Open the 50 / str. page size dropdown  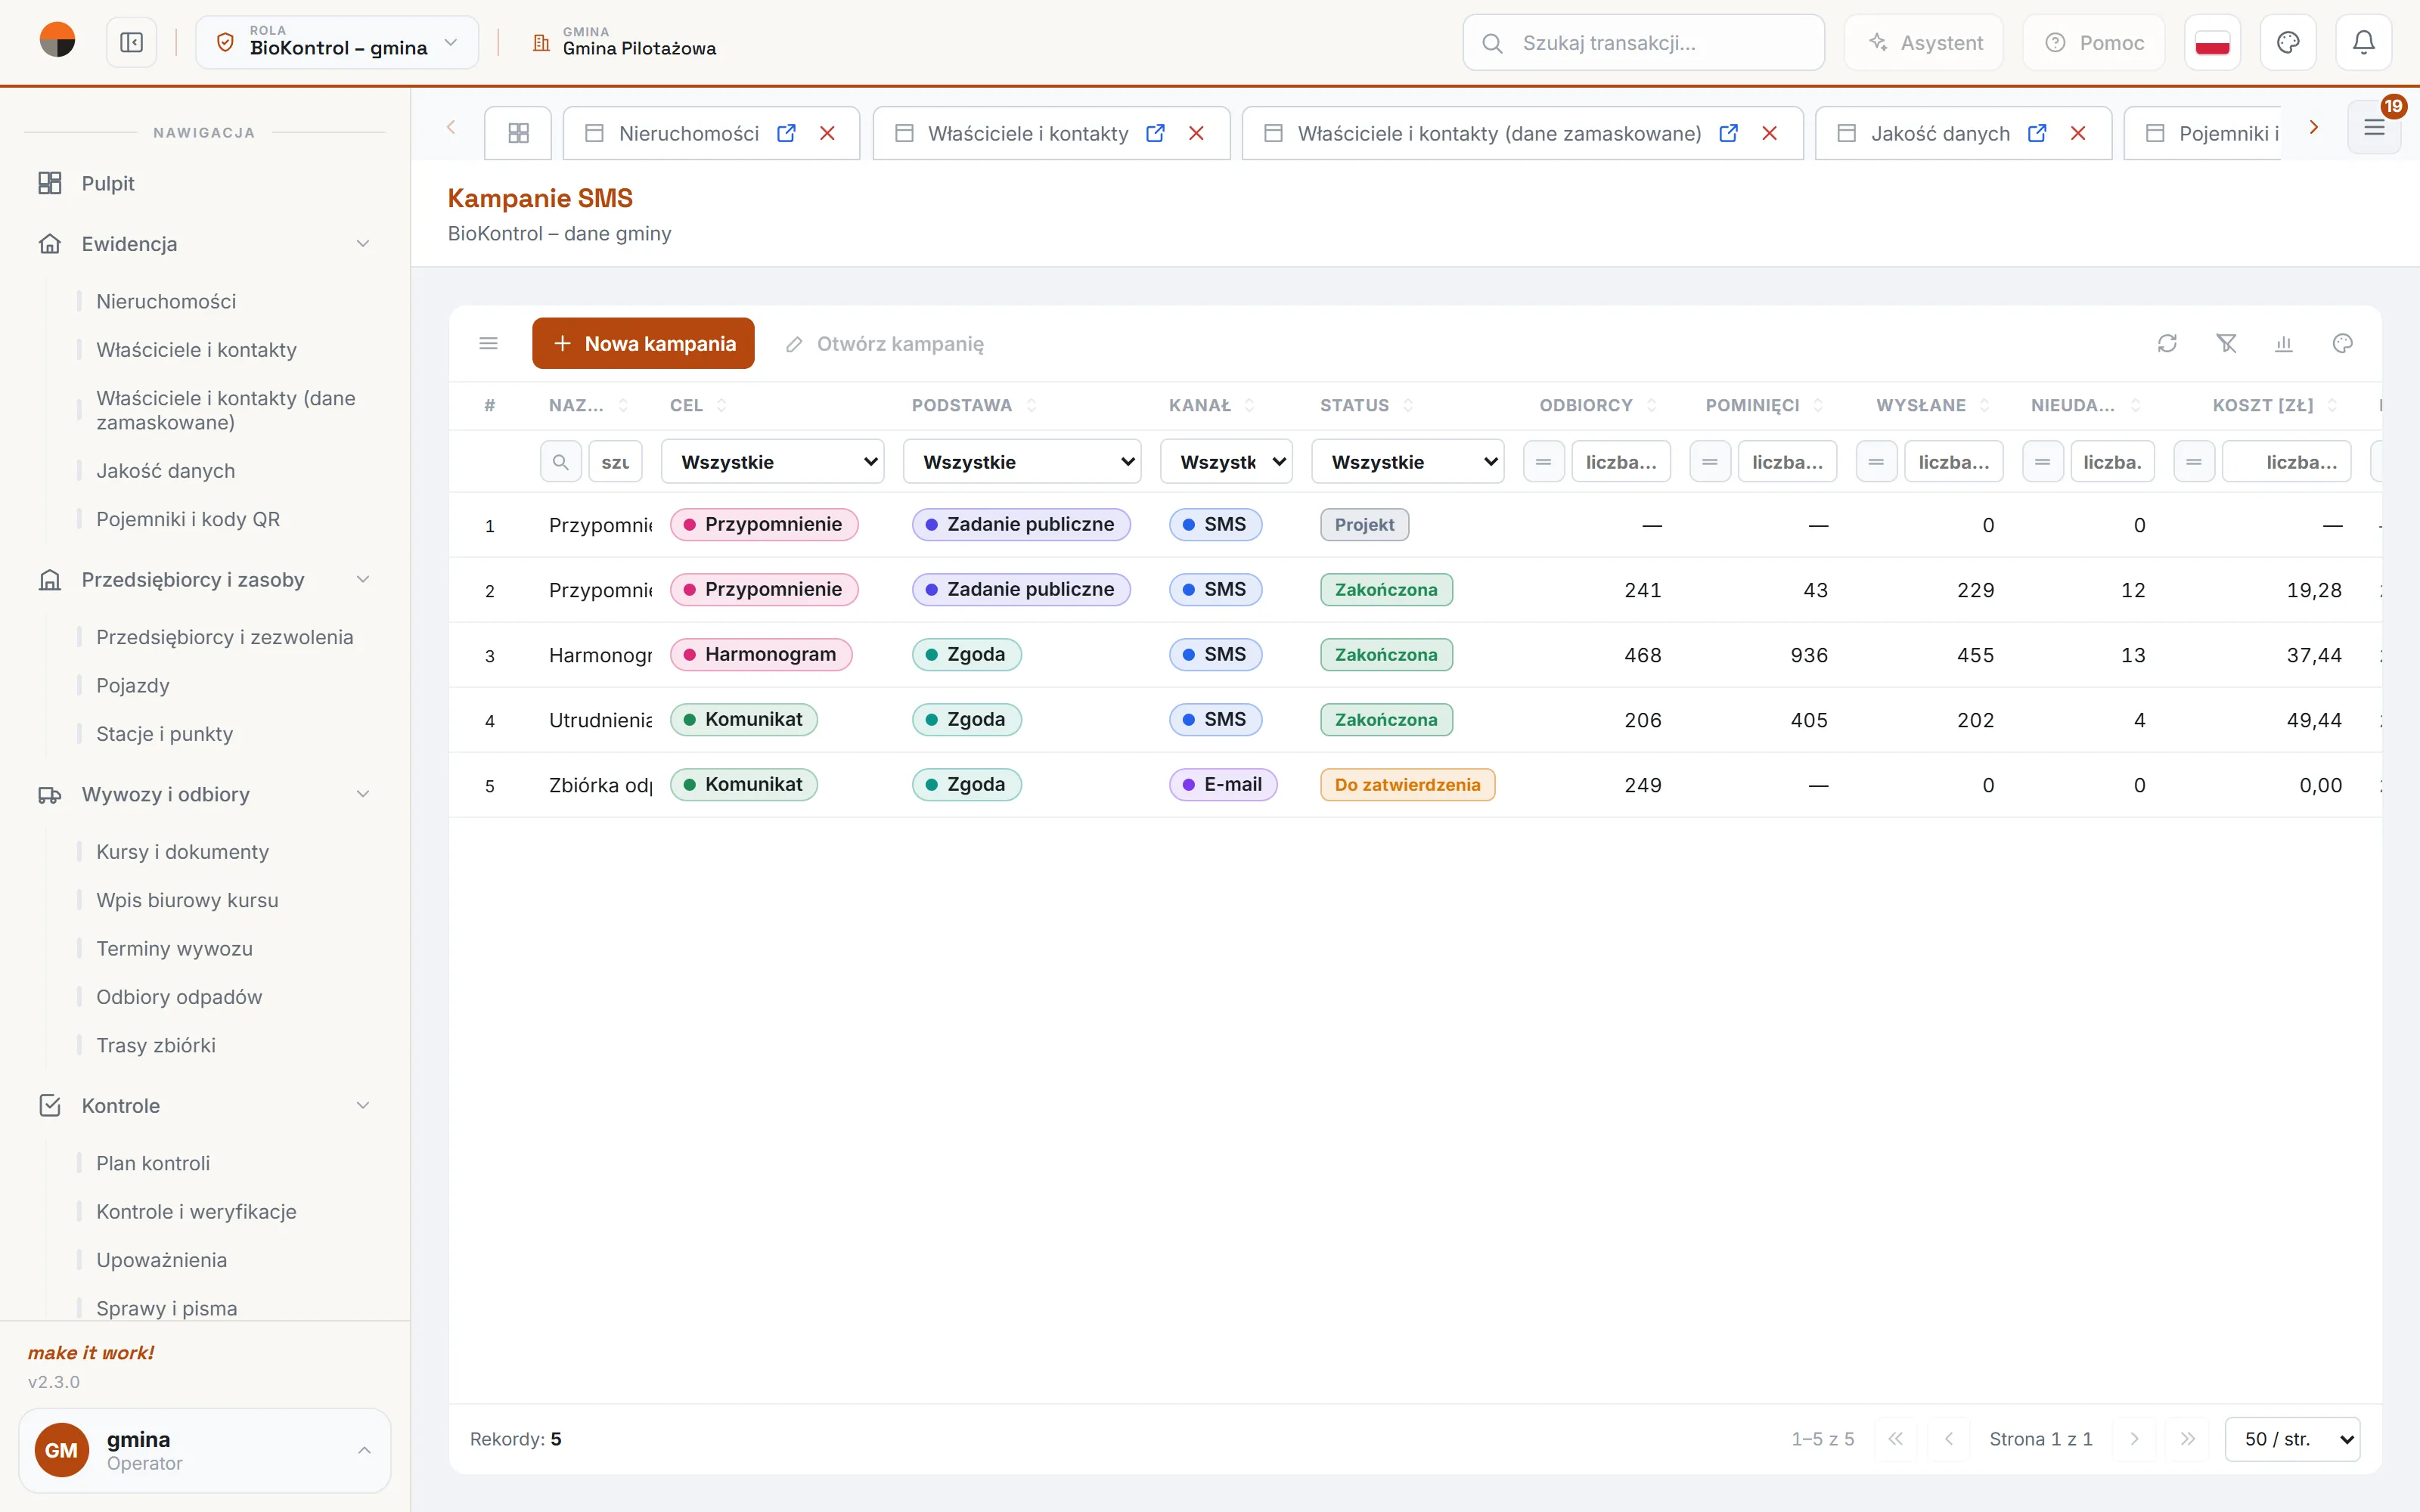2292,1439
